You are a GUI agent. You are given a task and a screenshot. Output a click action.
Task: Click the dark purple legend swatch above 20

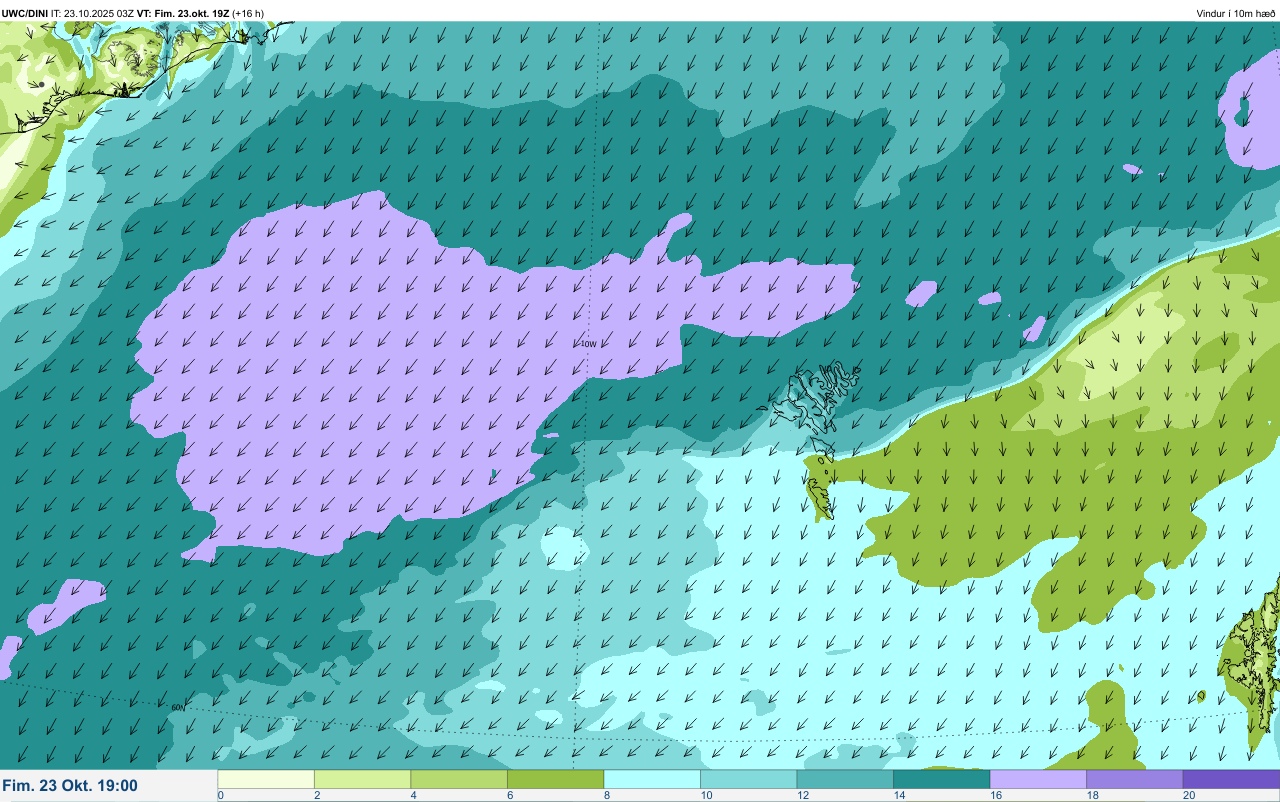(x=1231, y=779)
